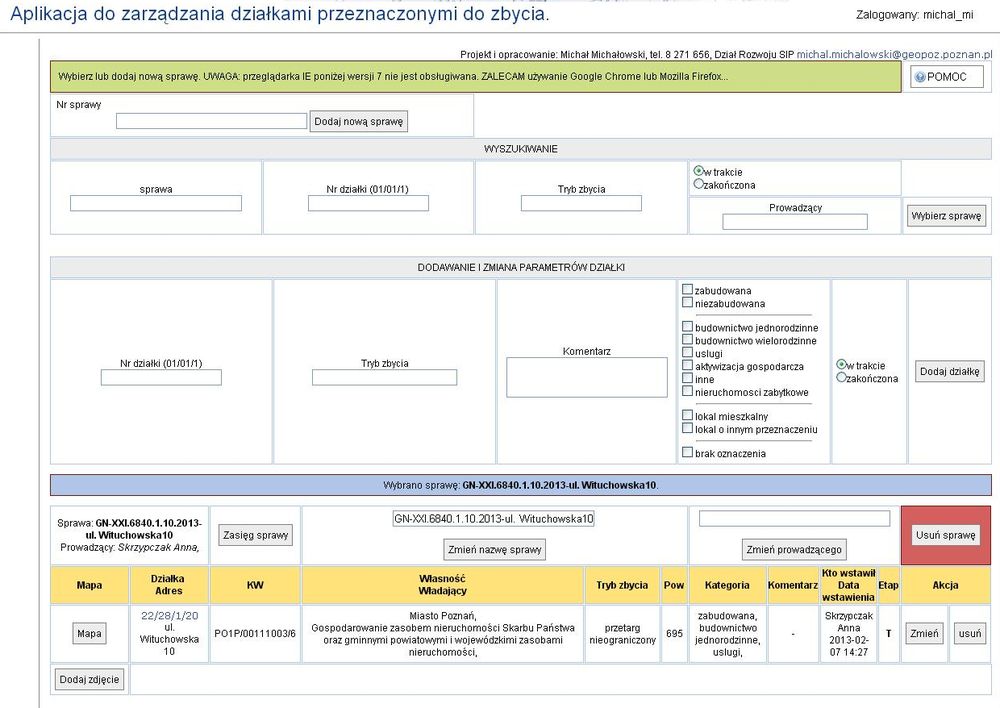Select 'zakończona' radio in search section
This screenshot has height=708, width=1000.
pyautogui.click(x=698, y=185)
